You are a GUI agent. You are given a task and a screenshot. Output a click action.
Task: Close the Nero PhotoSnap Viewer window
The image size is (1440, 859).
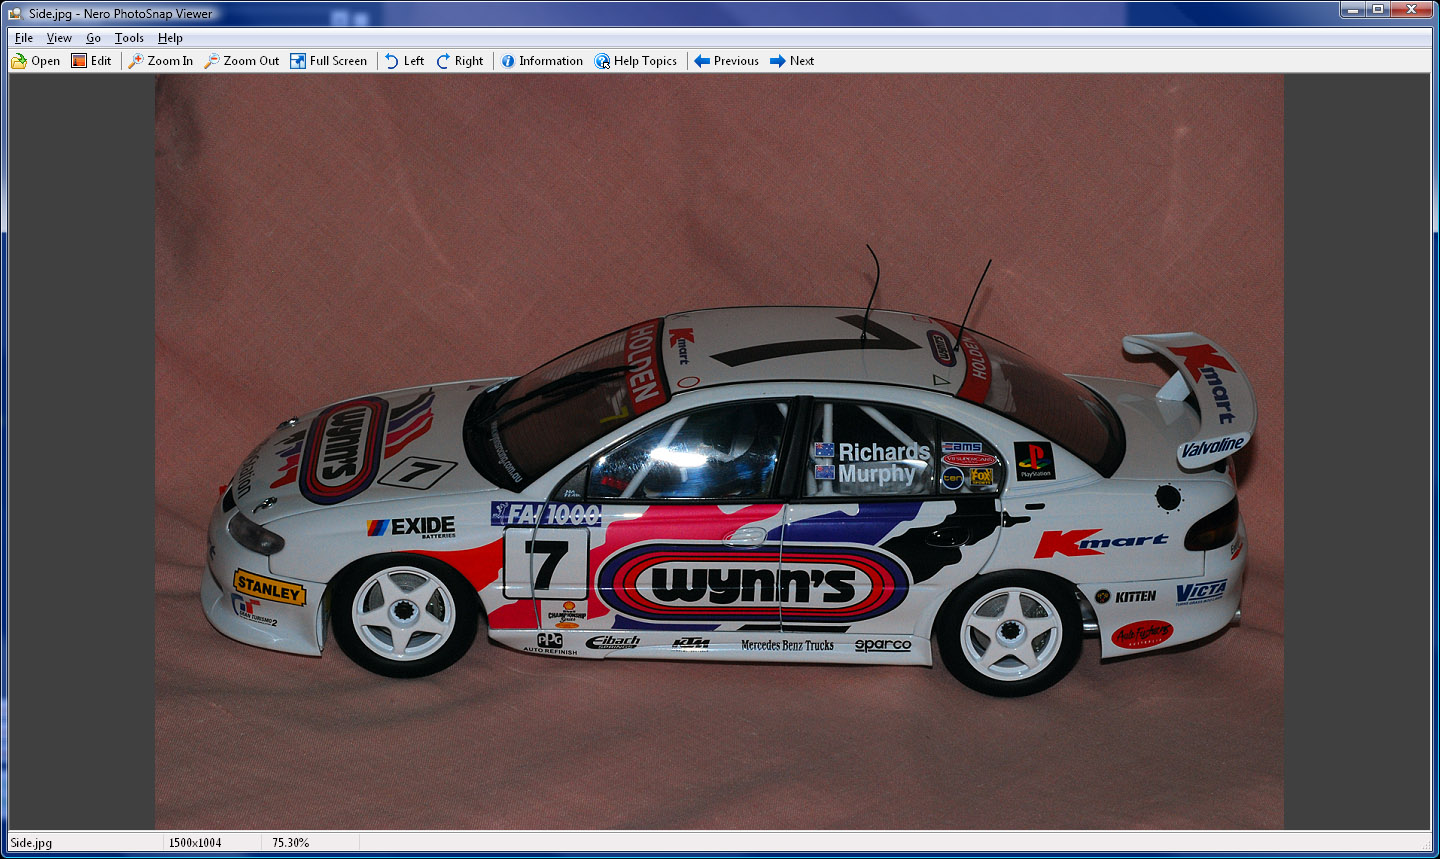1413,9
